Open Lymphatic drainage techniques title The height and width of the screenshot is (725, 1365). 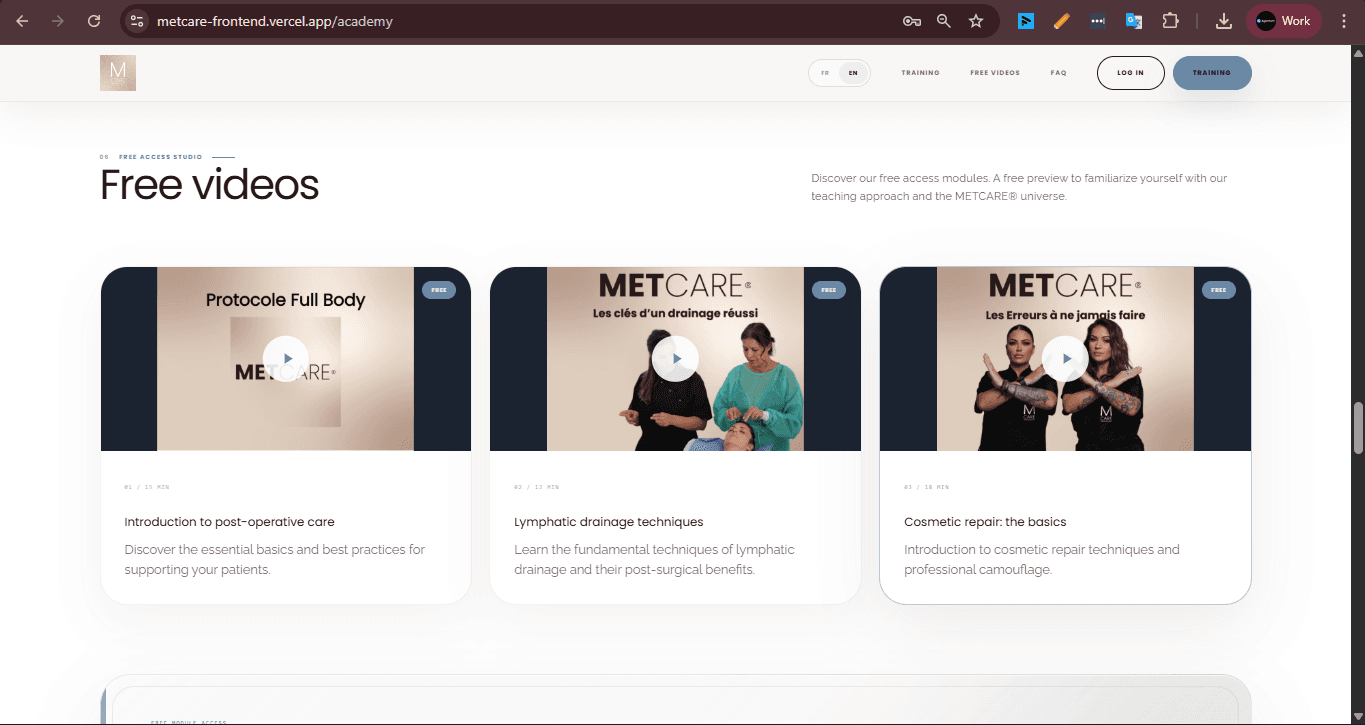pos(609,522)
